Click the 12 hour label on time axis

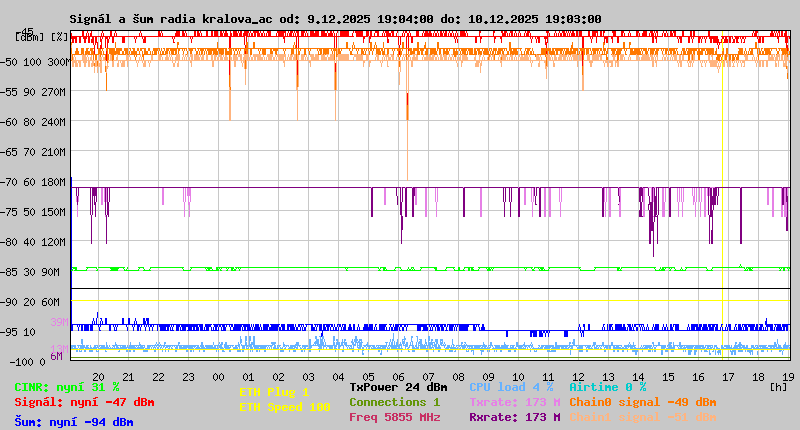pos(578,376)
